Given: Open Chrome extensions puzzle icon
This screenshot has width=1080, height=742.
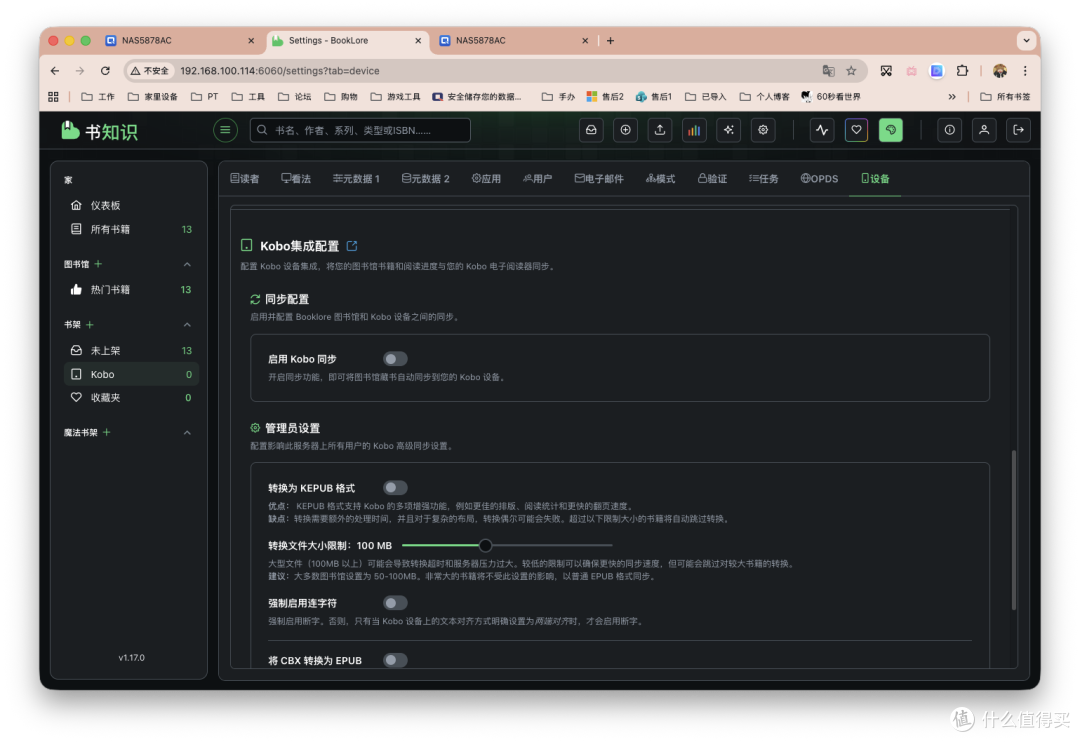Looking at the screenshot, I should pyautogui.click(x=962, y=71).
